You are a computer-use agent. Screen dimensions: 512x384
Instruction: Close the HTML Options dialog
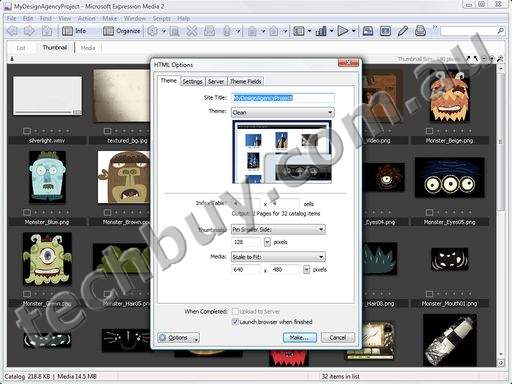(x=348, y=62)
